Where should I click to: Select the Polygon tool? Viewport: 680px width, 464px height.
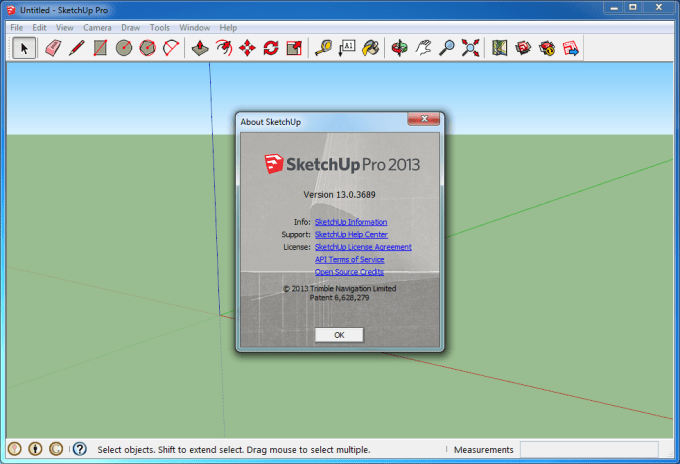(x=147, y=48)
